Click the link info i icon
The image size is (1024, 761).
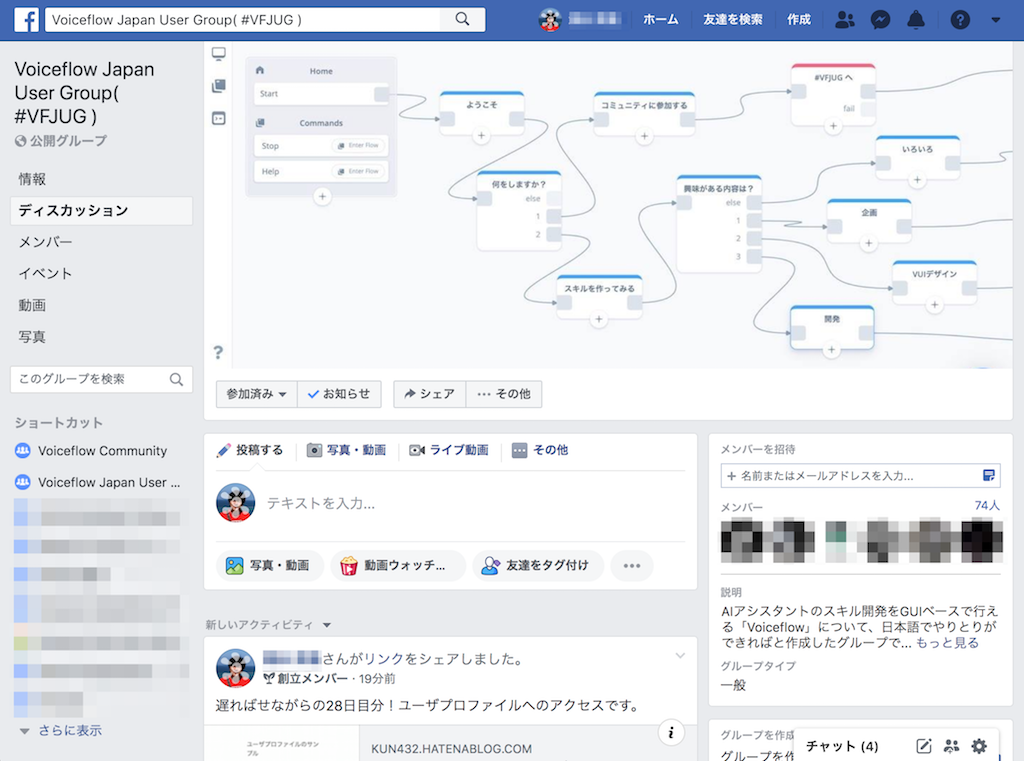pos(671,733)
